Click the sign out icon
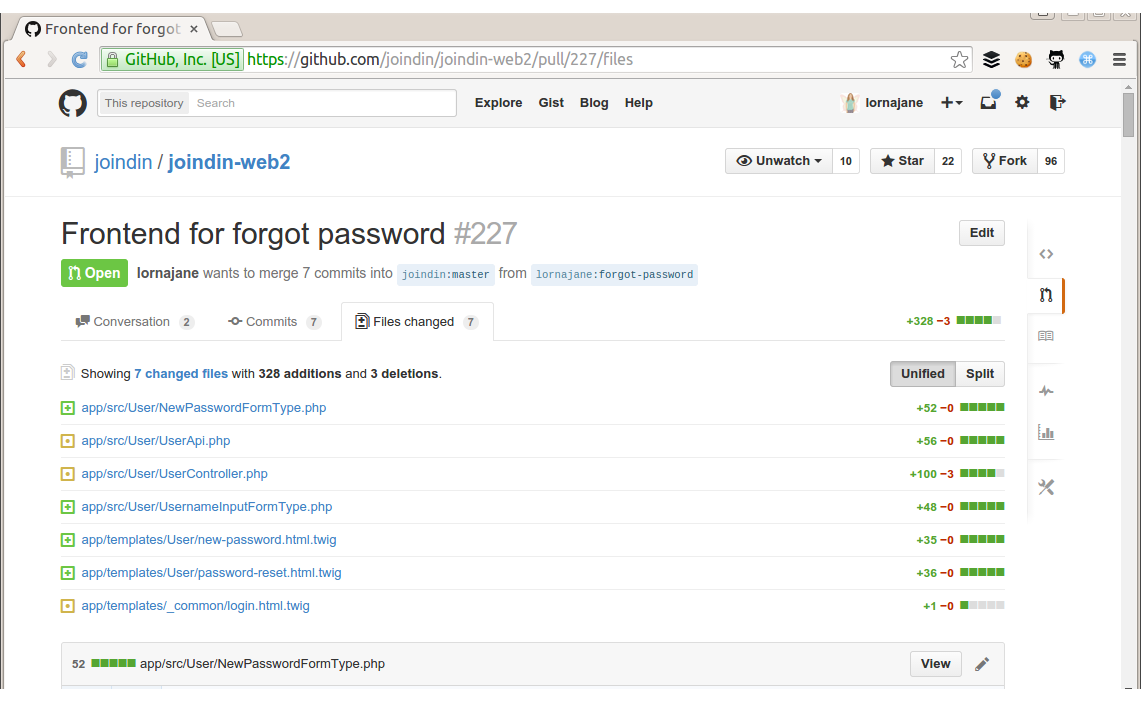Screen dimensions: 1141x702 [x=1057, y=102]
